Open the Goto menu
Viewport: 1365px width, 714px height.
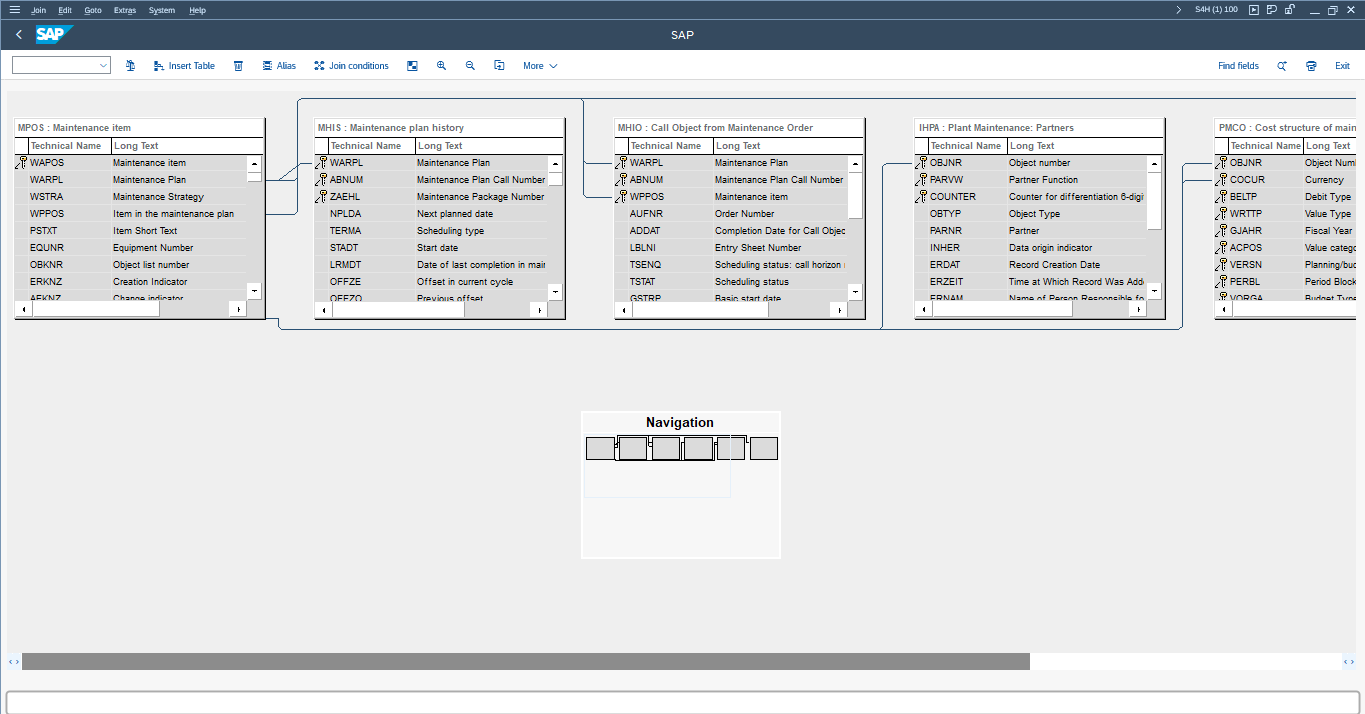(93, 10)
